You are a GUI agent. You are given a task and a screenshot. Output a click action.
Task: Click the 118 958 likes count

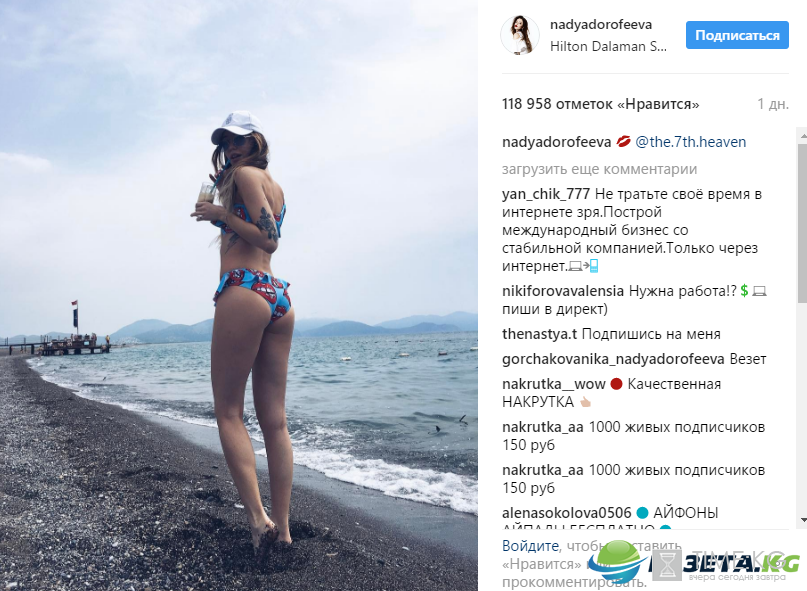(x=601, y=104)
